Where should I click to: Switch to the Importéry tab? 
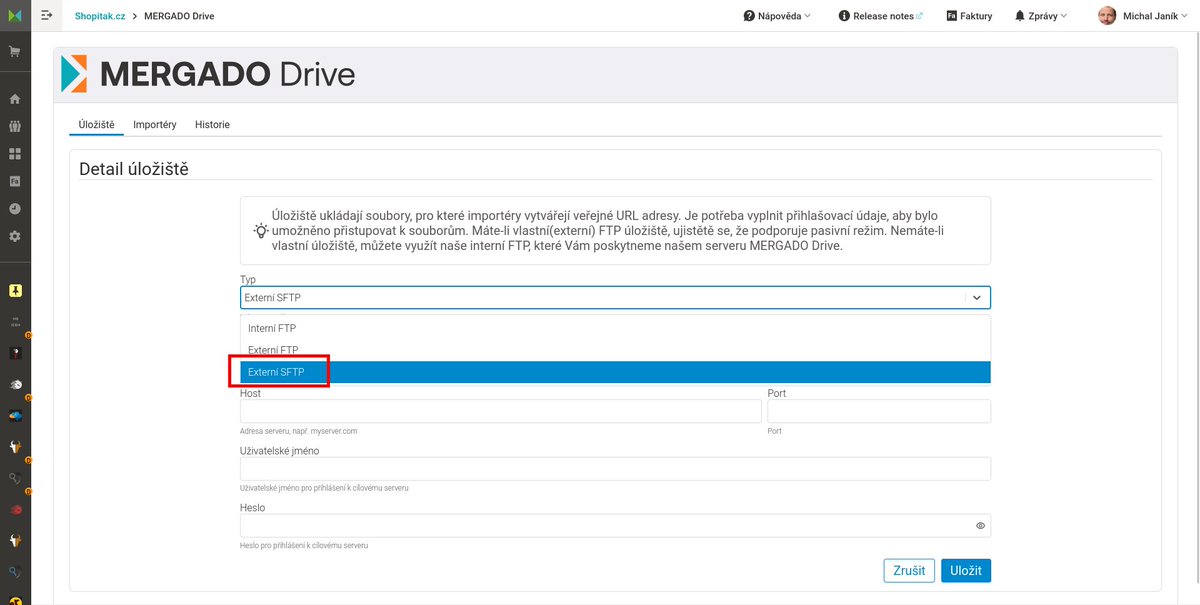tap(154, 124)
